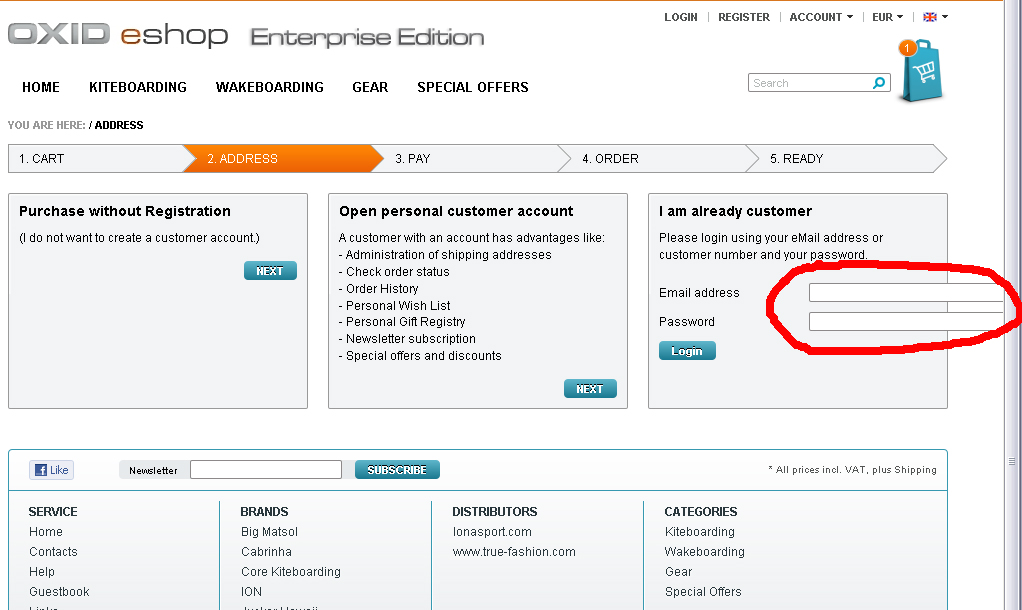Open the language flag dropdown

coord(935,17)
